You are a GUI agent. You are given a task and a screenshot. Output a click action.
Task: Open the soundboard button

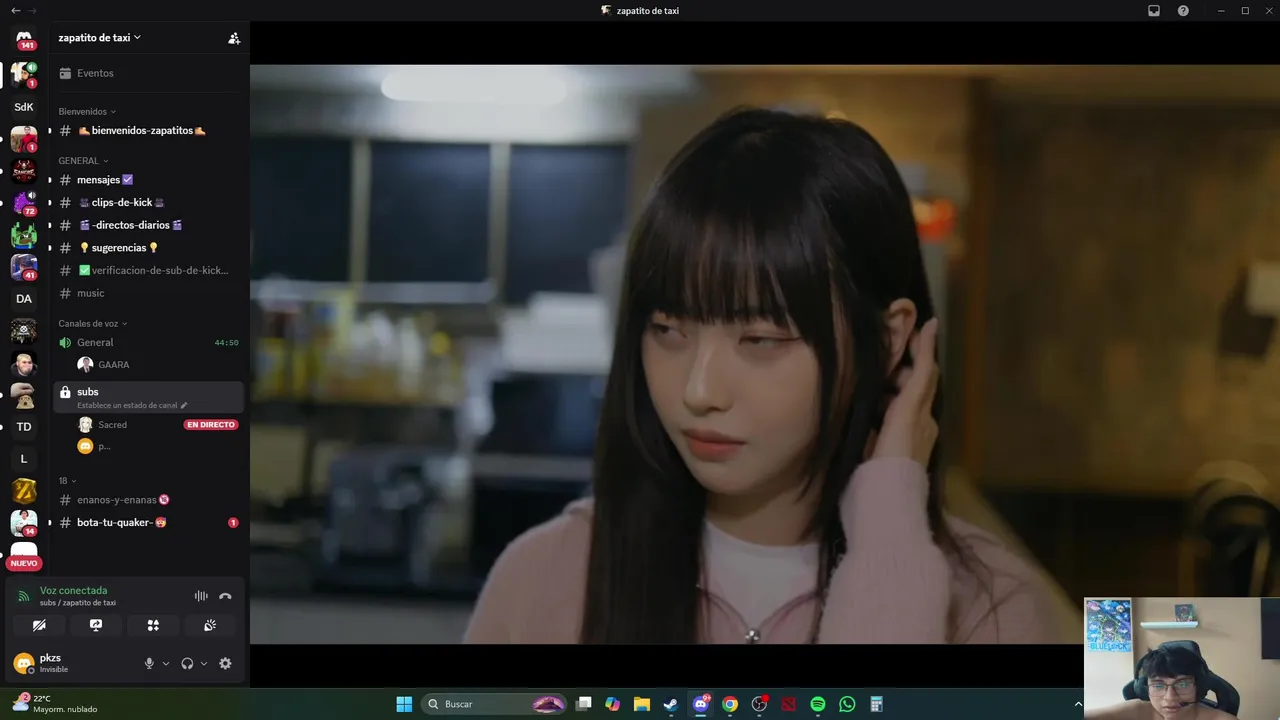[210, 625]
